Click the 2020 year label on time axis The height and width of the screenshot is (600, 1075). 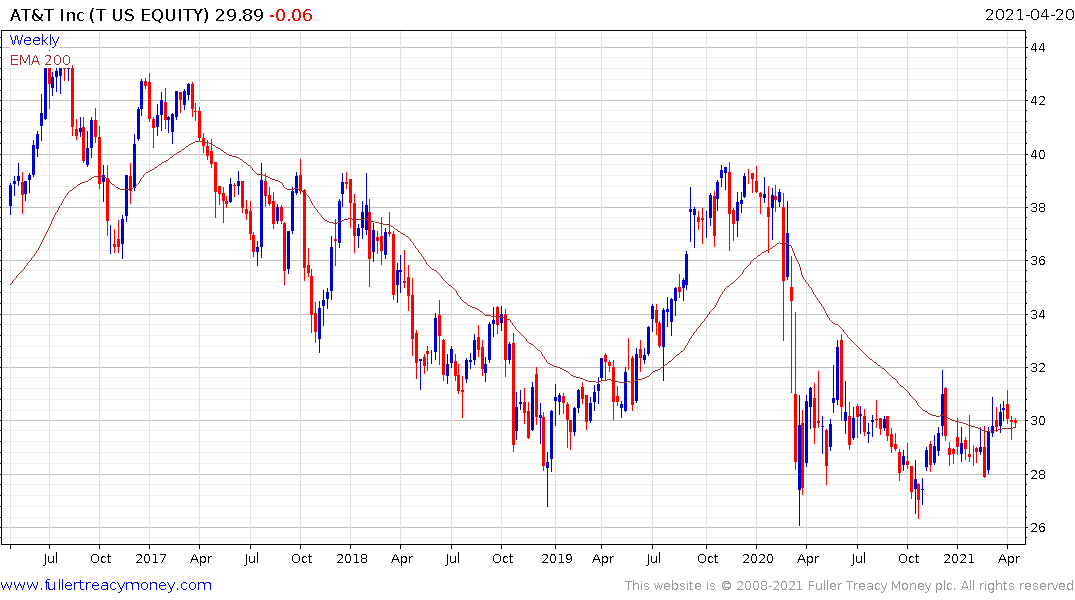click(758, 558)
